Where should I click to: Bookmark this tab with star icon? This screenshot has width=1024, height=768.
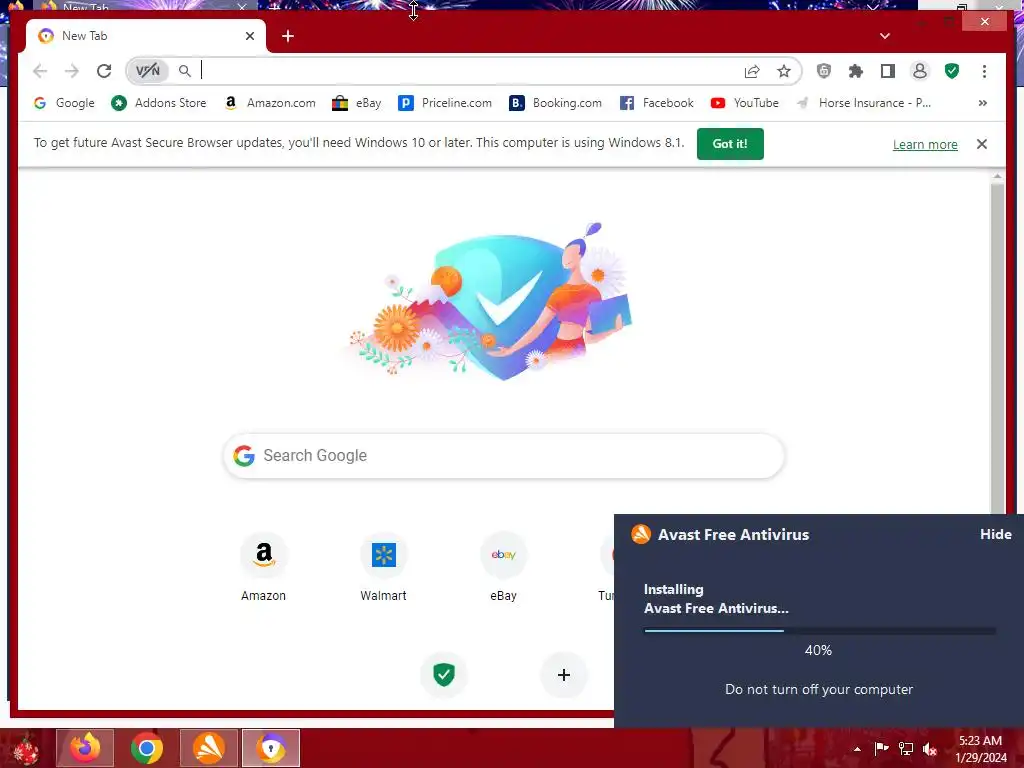(x=784, y=71)
